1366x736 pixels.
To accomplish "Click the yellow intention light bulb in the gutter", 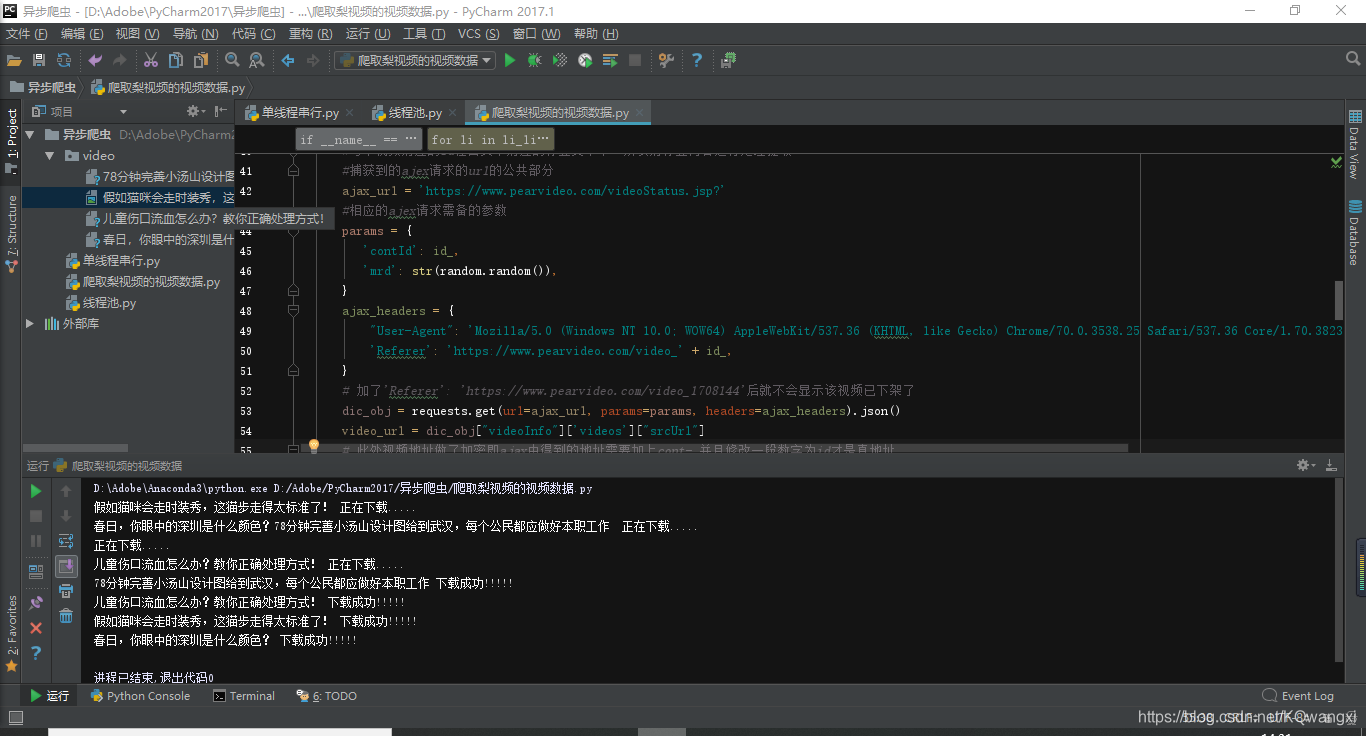I will 313,446.
